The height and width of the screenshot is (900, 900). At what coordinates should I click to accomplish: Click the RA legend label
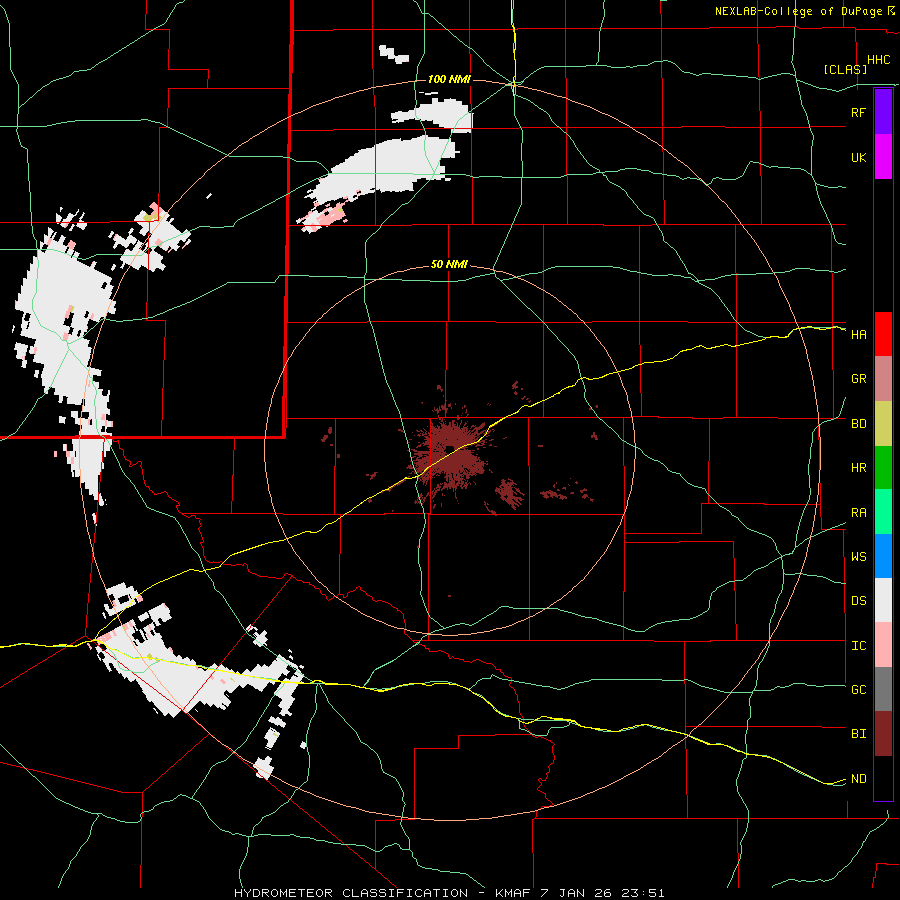858,513
